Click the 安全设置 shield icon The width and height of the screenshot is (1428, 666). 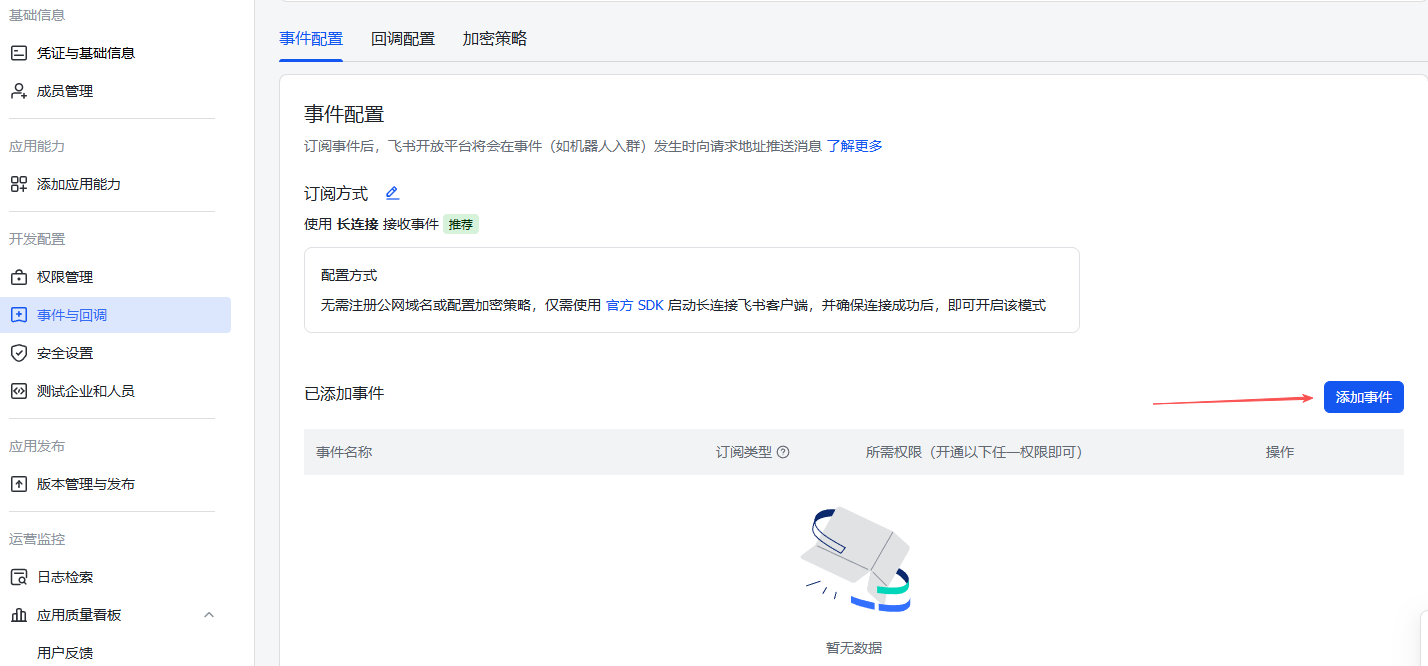[x=18, y=353]
